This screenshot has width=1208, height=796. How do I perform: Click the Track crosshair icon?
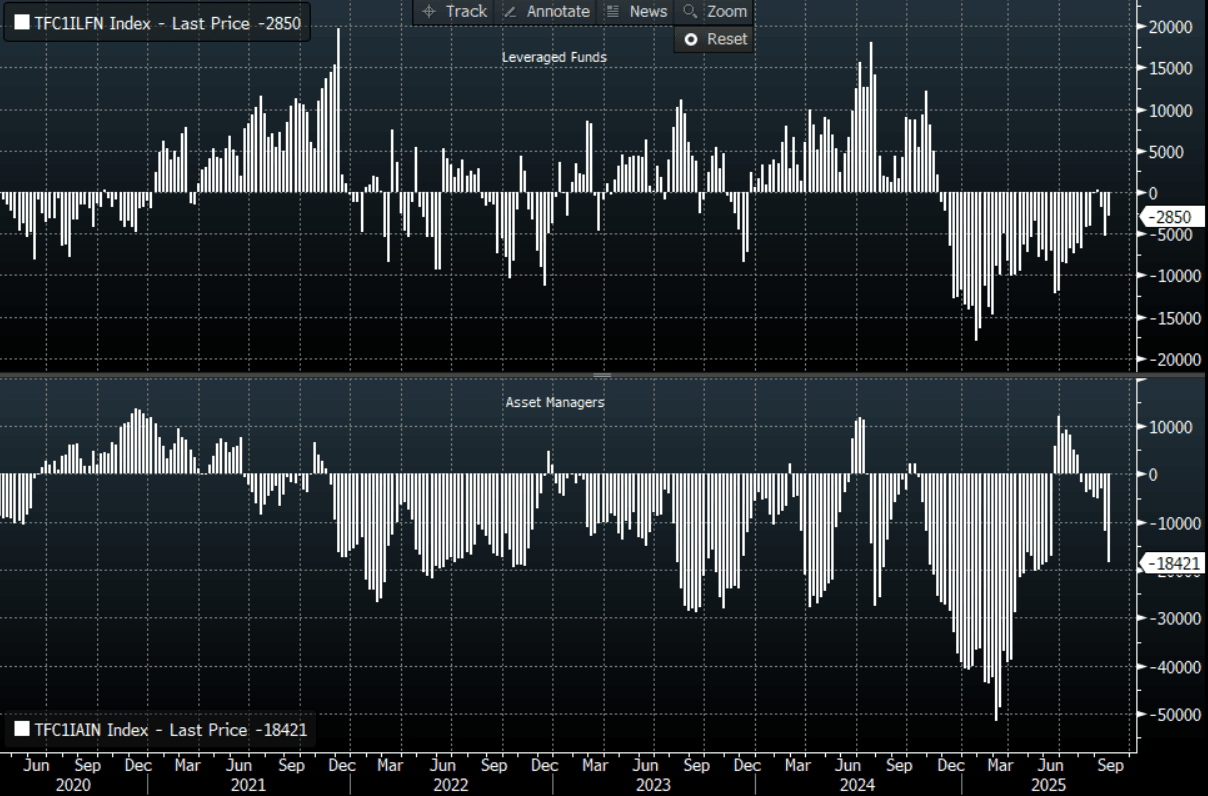point(429,11)
